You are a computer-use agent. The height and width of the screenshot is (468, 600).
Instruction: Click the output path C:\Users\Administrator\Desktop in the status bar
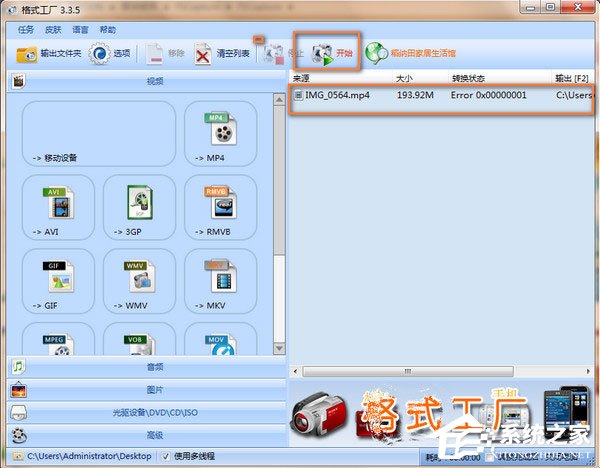[89, 456]
